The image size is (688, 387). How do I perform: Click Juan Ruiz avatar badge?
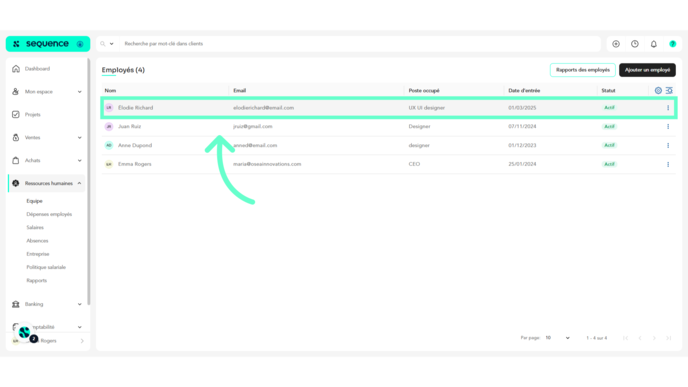(x=109, y=126)
